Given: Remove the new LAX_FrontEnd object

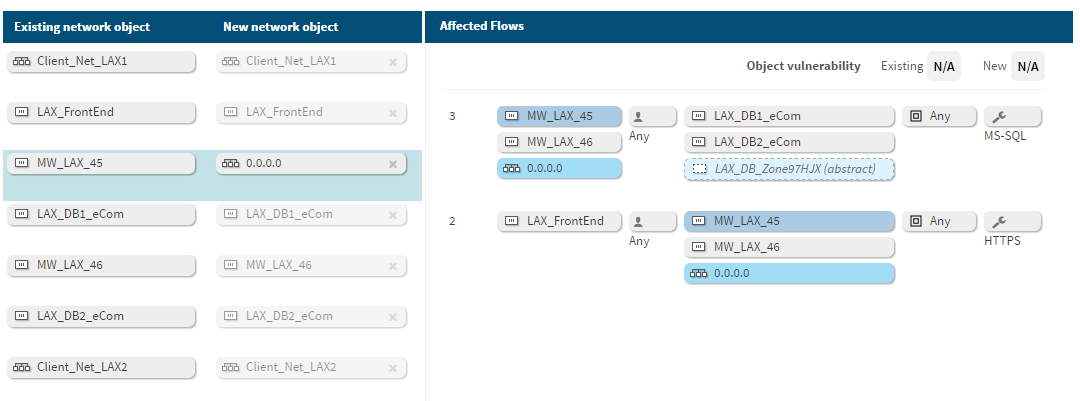Looking at the screenshot, I should (392, 113).
